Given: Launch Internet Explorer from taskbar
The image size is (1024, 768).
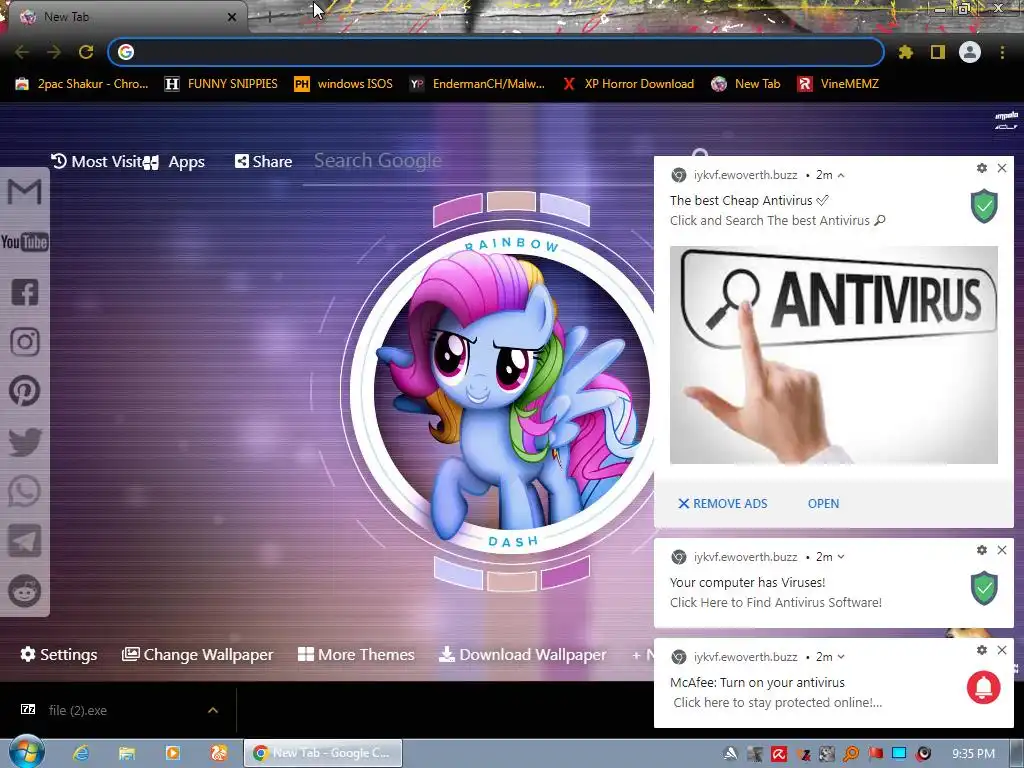Looking at the screenshot, I should (x=80, y=753).
